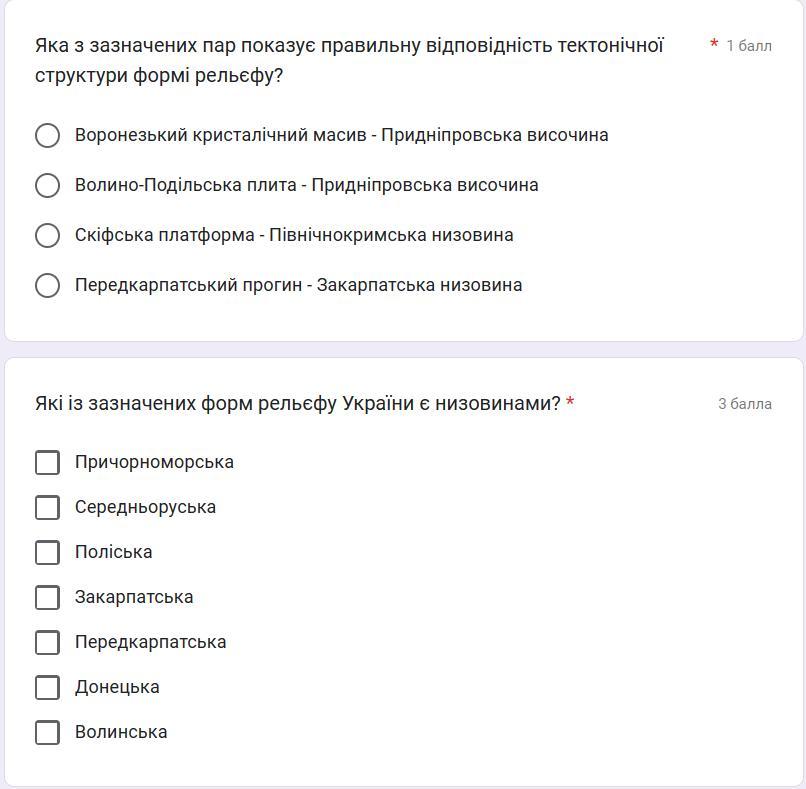Click the '3 балла' points label
The height and width of the screenshot is (789, 806).
[x=744, y=404]
